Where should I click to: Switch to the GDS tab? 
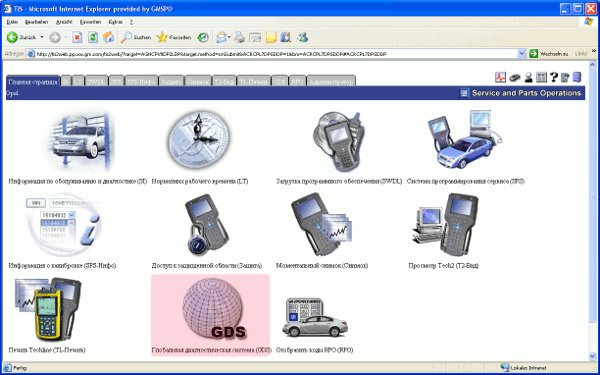click(280, 81)
